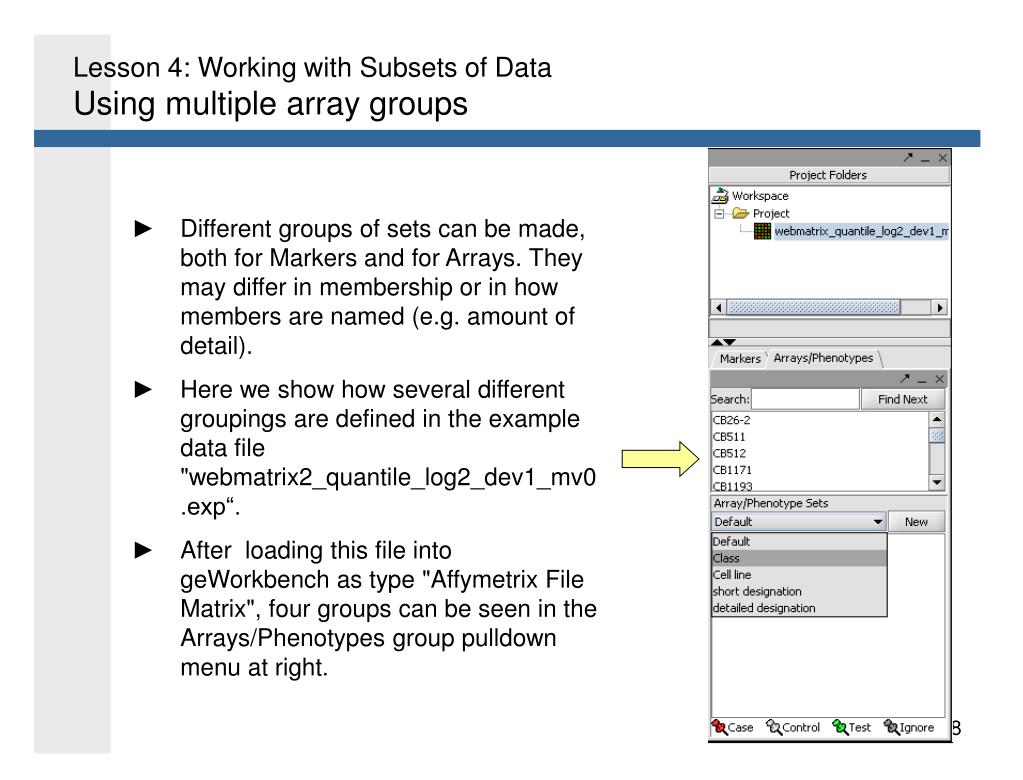Choose short designation from the dropdown list
The width and height of the screenshot is (1023, 780).
tap(799, 592)
